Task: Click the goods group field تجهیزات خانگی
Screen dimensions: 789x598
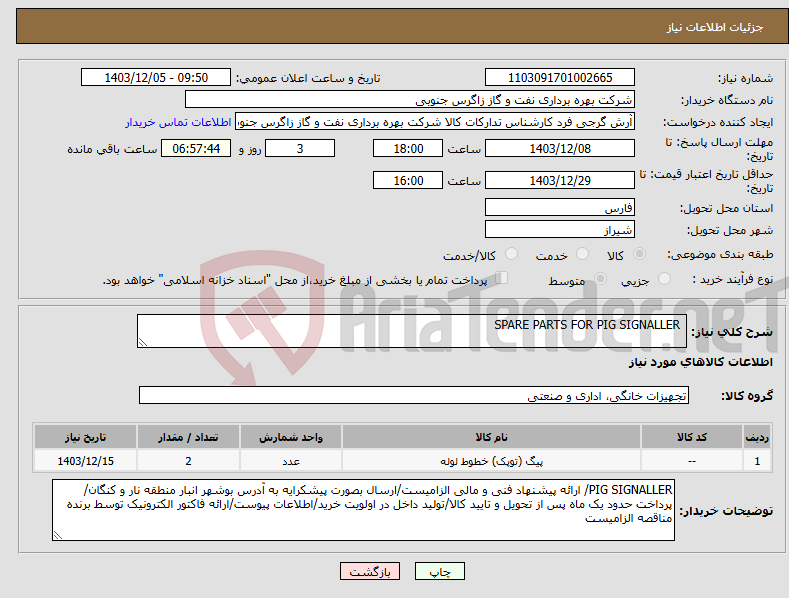Action: click(x=414, y=396)
